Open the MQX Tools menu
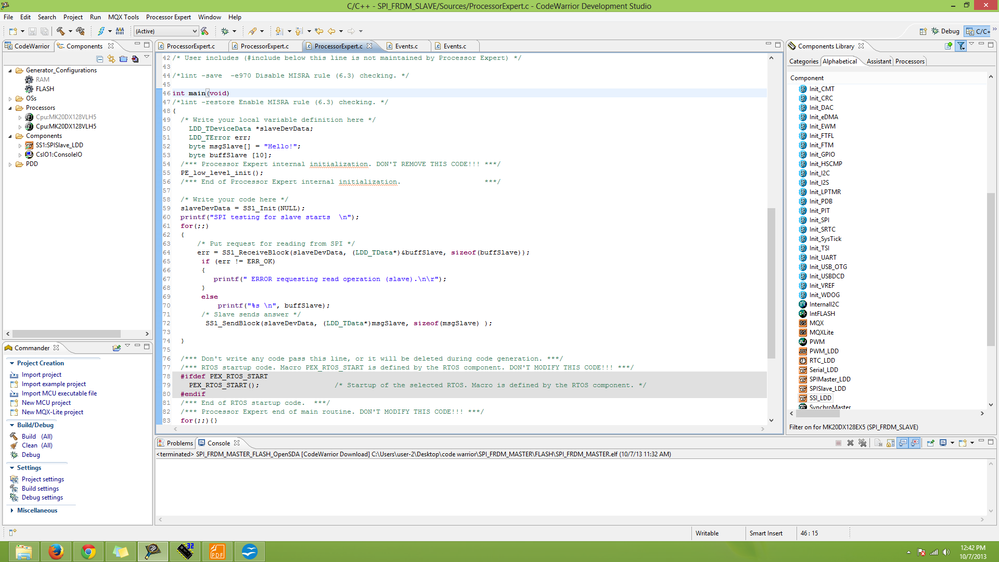The width and height of the screenshot is (999, 562). point(123,17)
